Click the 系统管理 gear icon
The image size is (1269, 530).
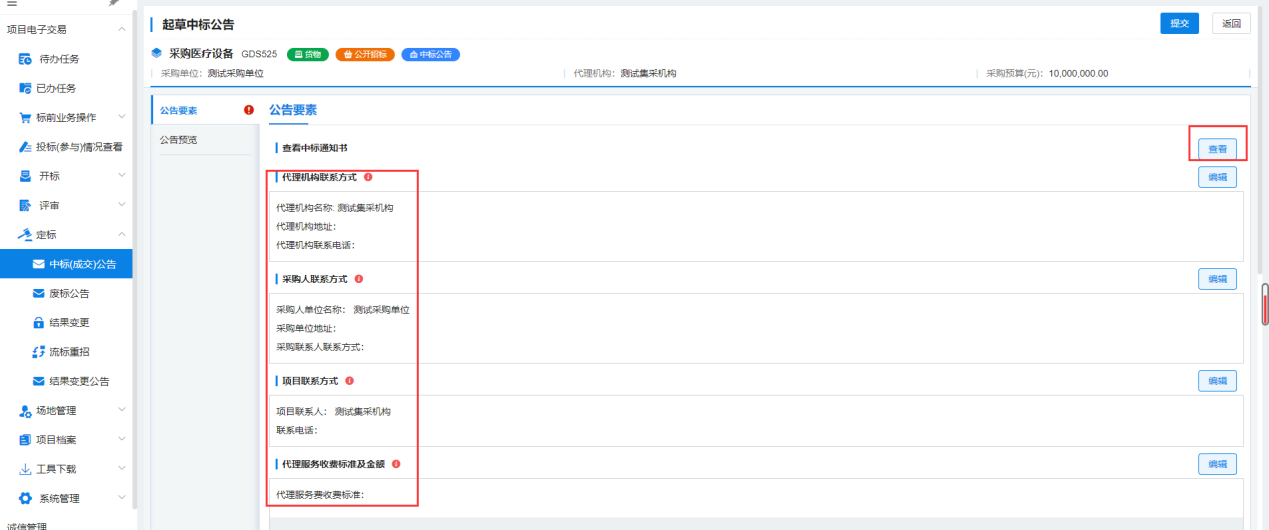[26, 498]
